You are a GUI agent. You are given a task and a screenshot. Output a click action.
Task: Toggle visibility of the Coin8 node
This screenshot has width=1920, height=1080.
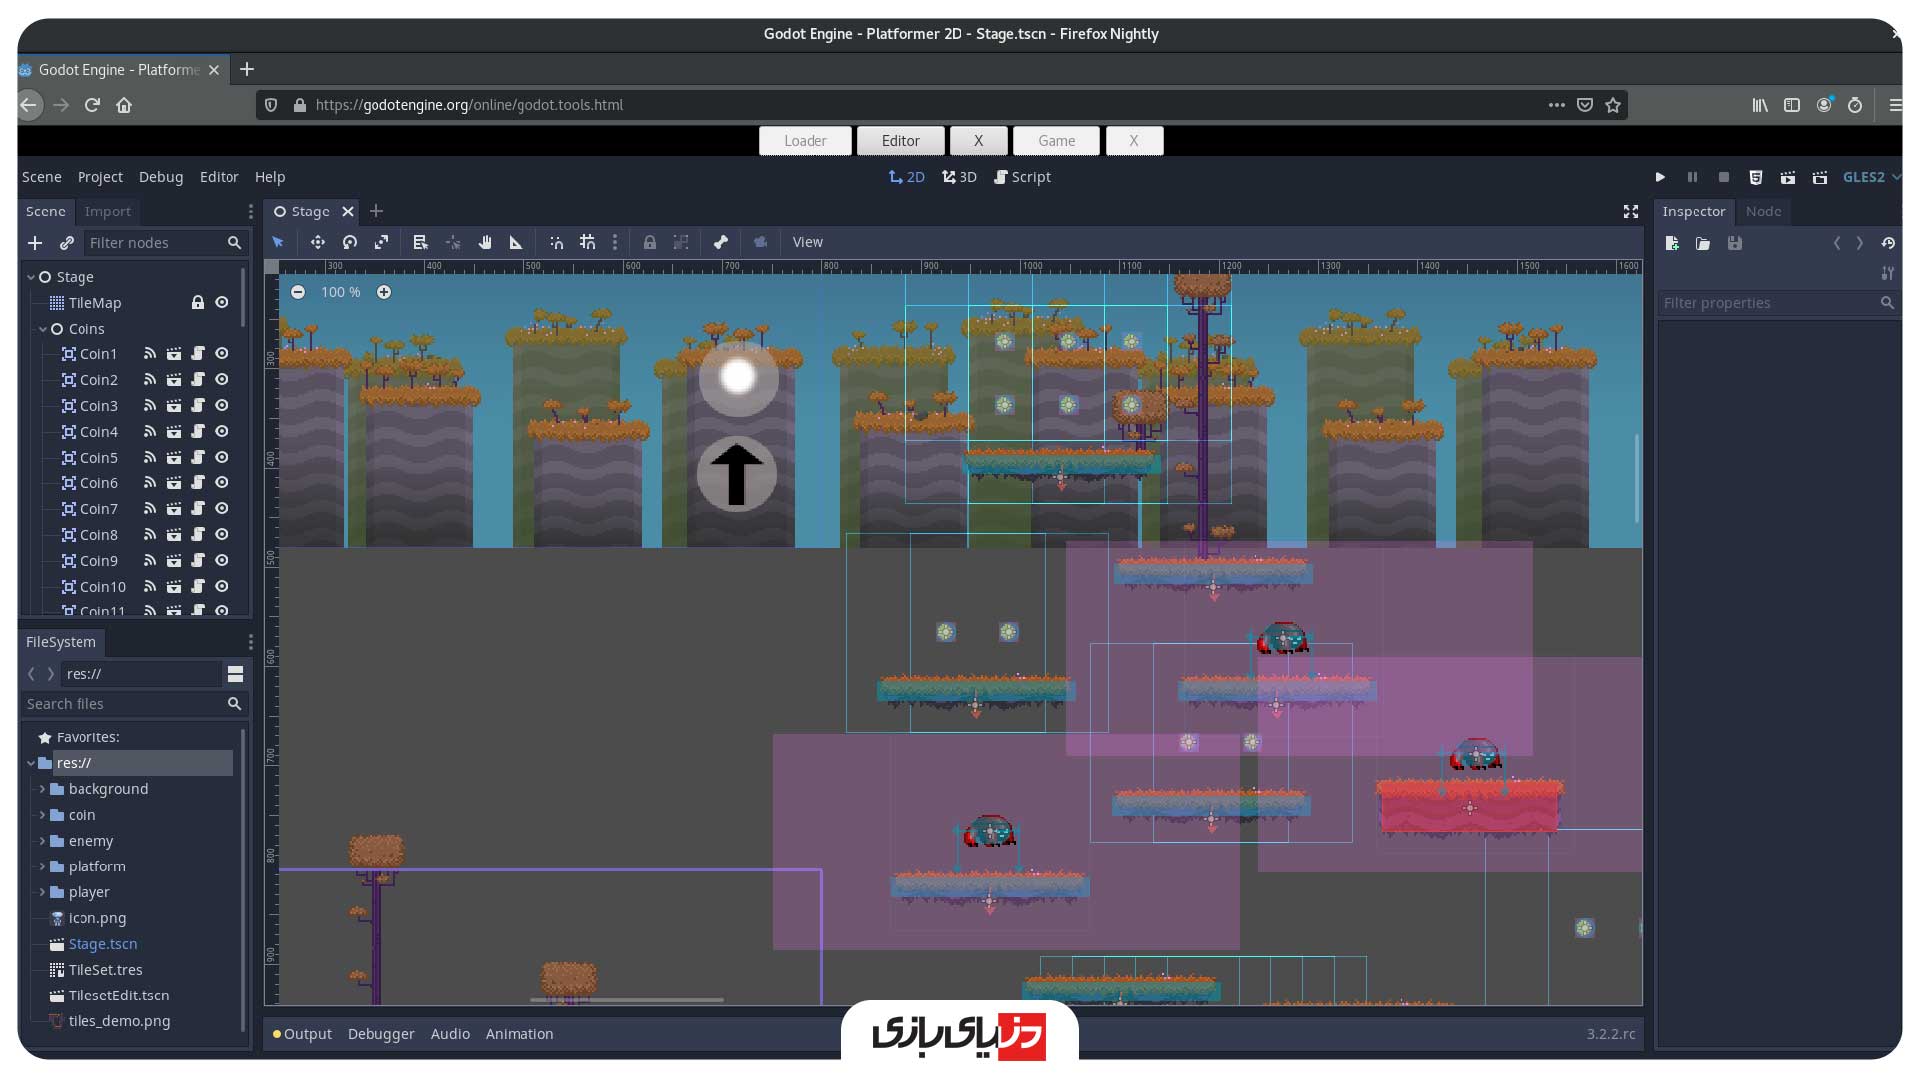click(222, 534)
